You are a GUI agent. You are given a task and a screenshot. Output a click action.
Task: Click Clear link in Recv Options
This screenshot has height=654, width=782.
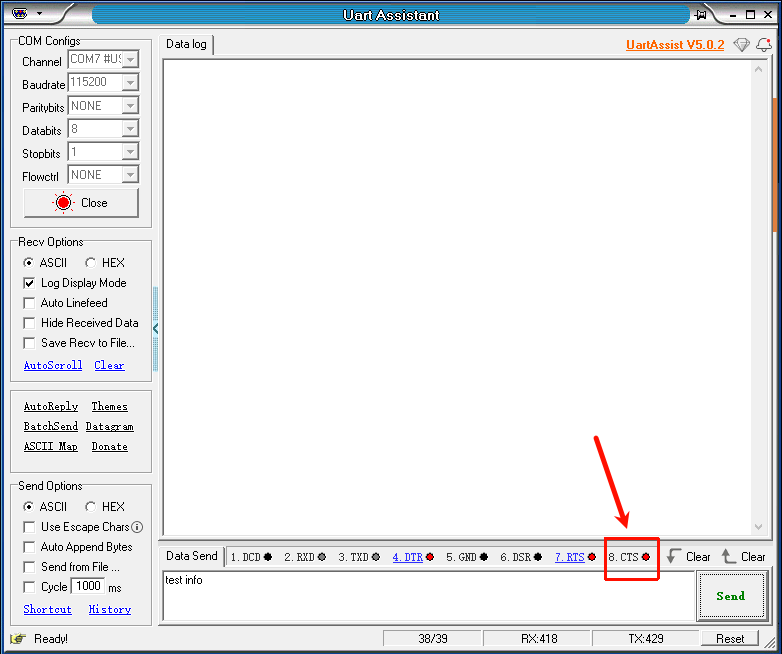109,365
